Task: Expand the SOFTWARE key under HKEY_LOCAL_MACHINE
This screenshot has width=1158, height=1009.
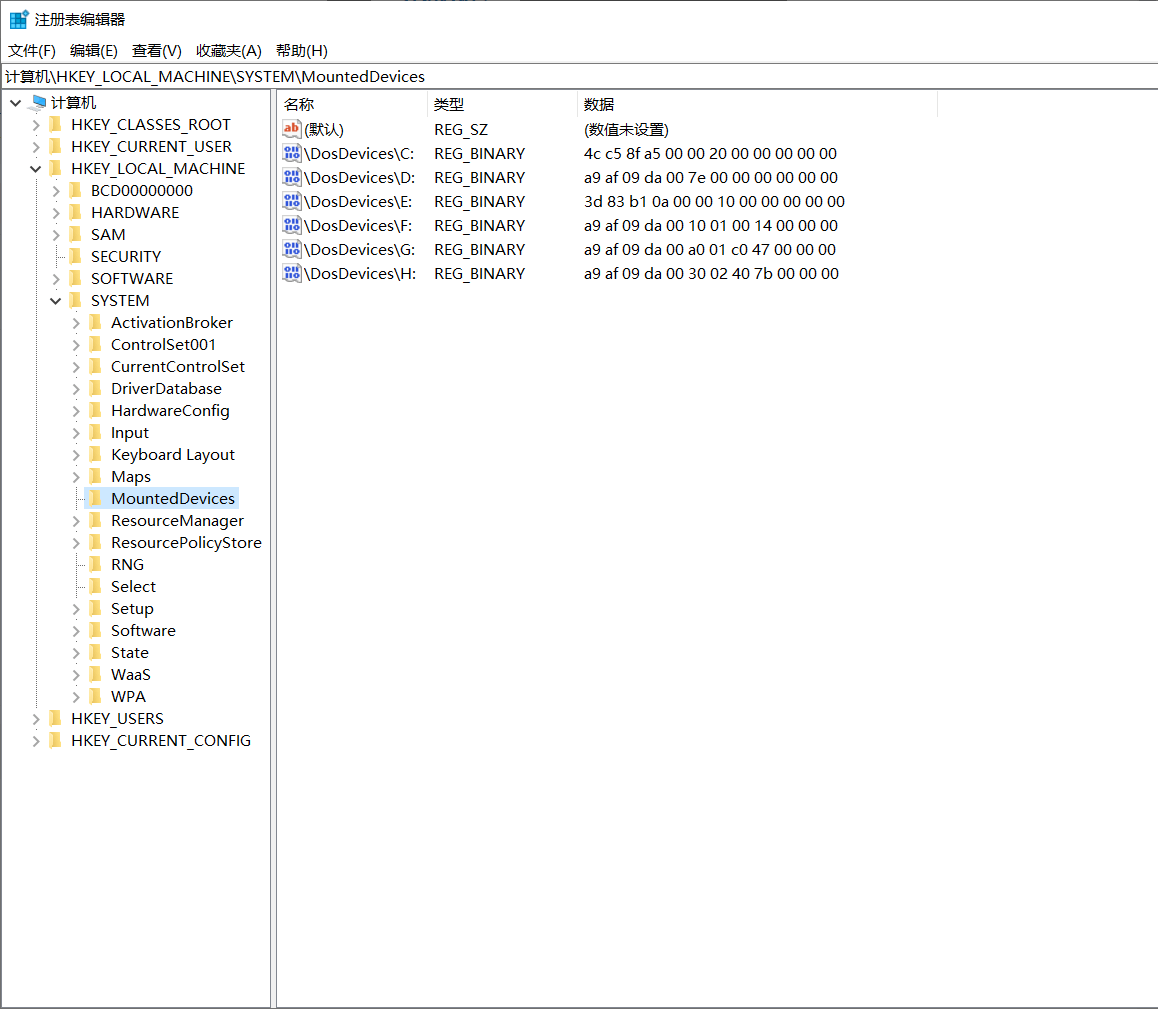Action: pos(55,278)
